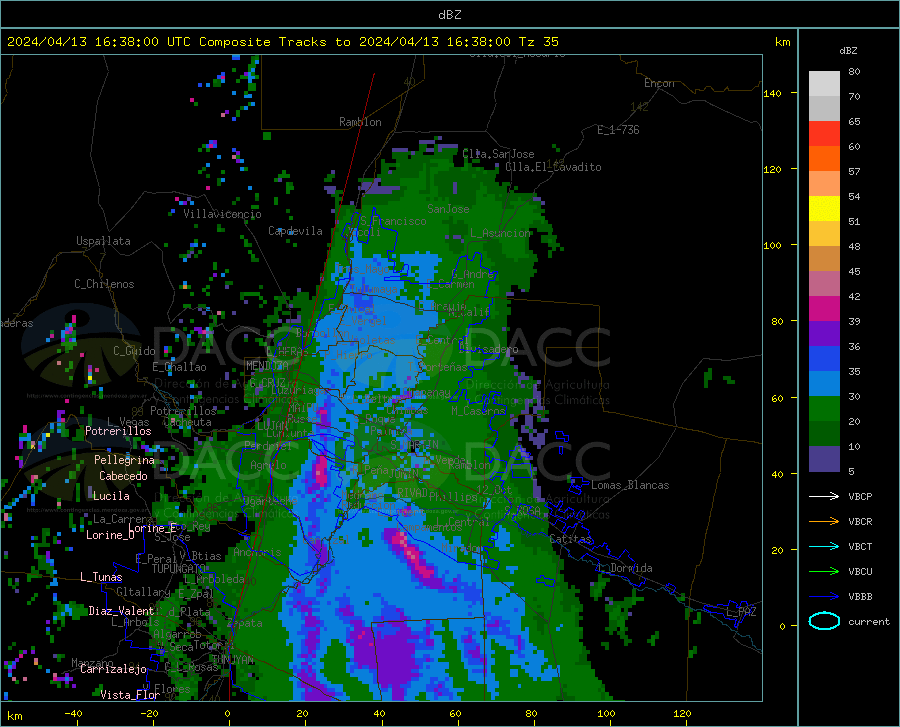Click the 'VBCT' legend label
900x727 pixels.
(860, 546)
